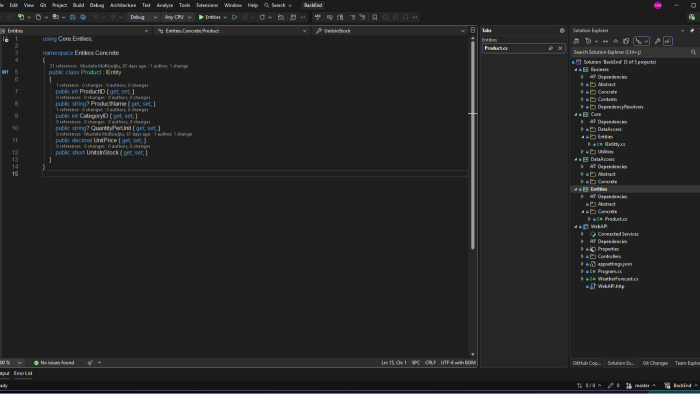The height and width of the screenshot is (394, 700).
Task: Open the Analyze menu
Action: tap(164, 5)
